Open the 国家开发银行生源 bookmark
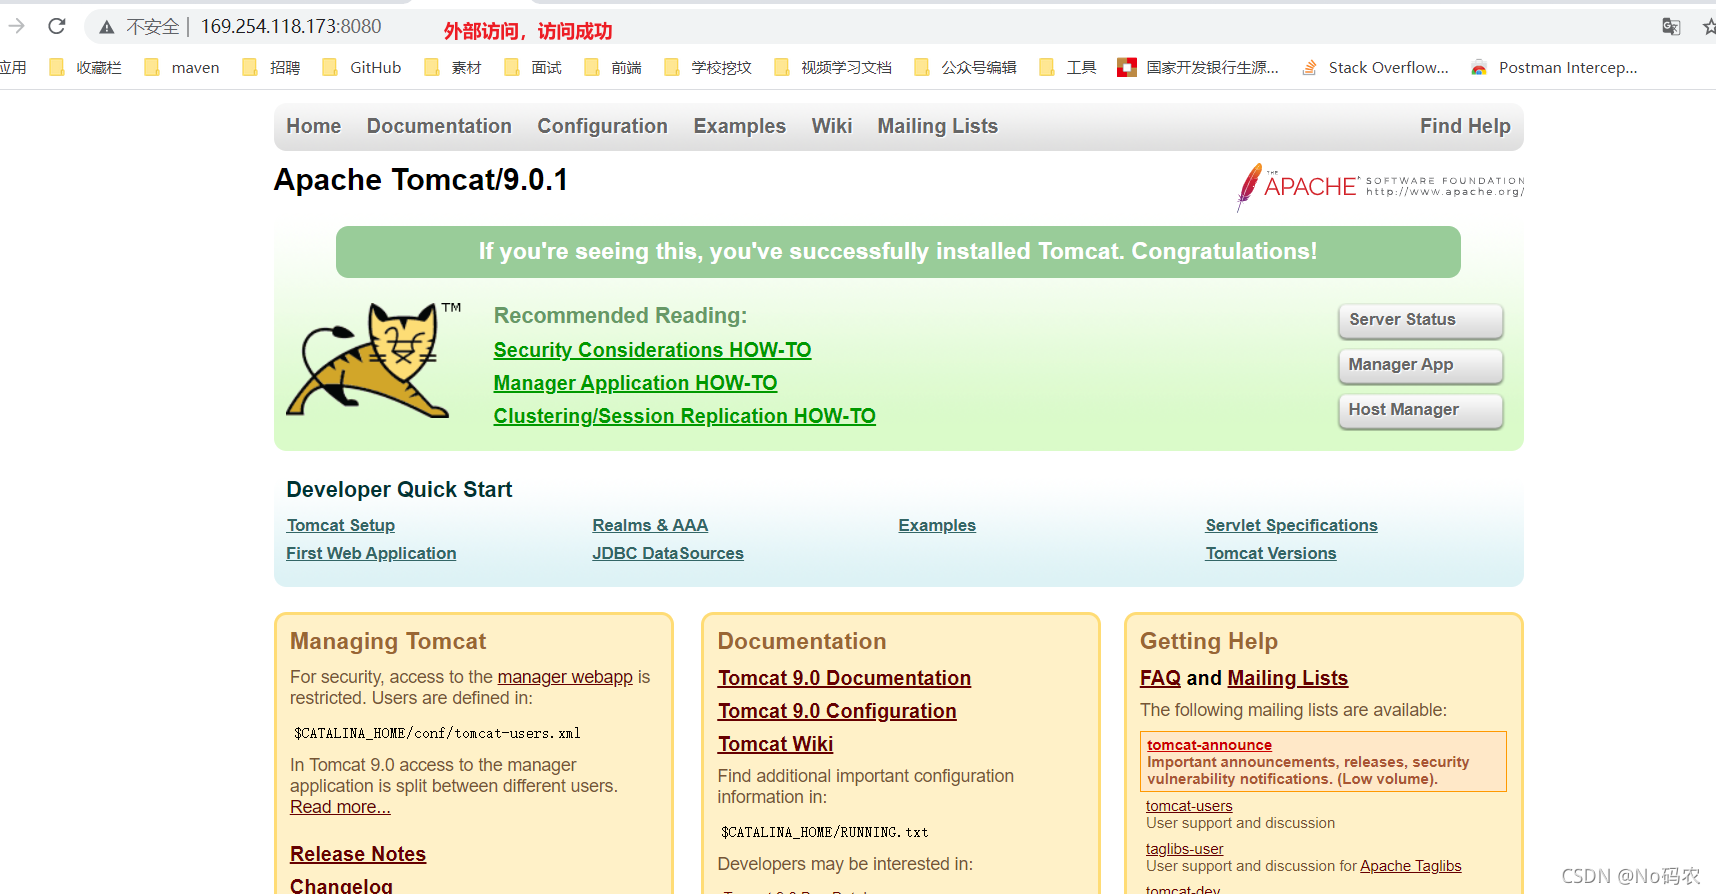 [1198, 68]
